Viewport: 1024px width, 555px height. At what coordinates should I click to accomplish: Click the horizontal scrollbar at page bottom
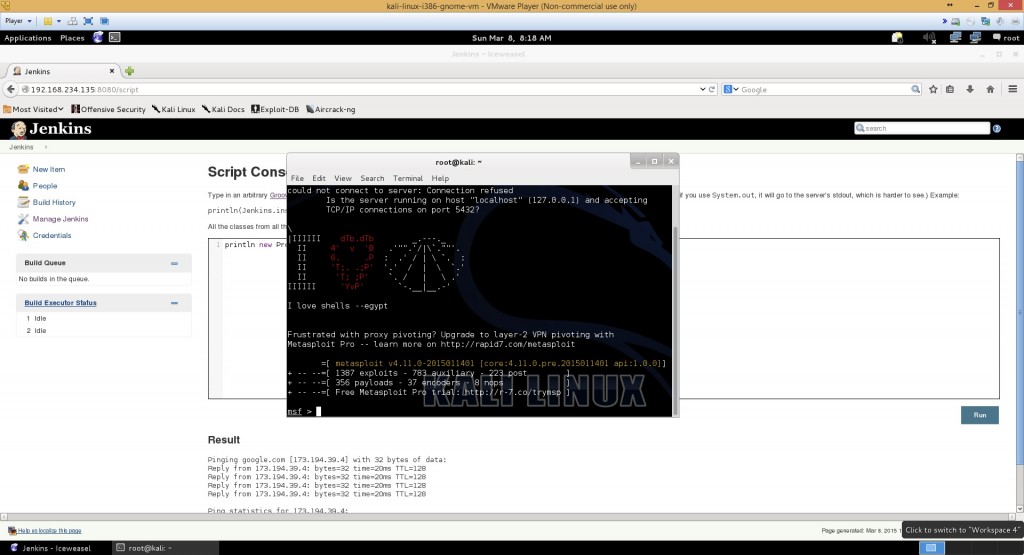click(x=508, y=517)
